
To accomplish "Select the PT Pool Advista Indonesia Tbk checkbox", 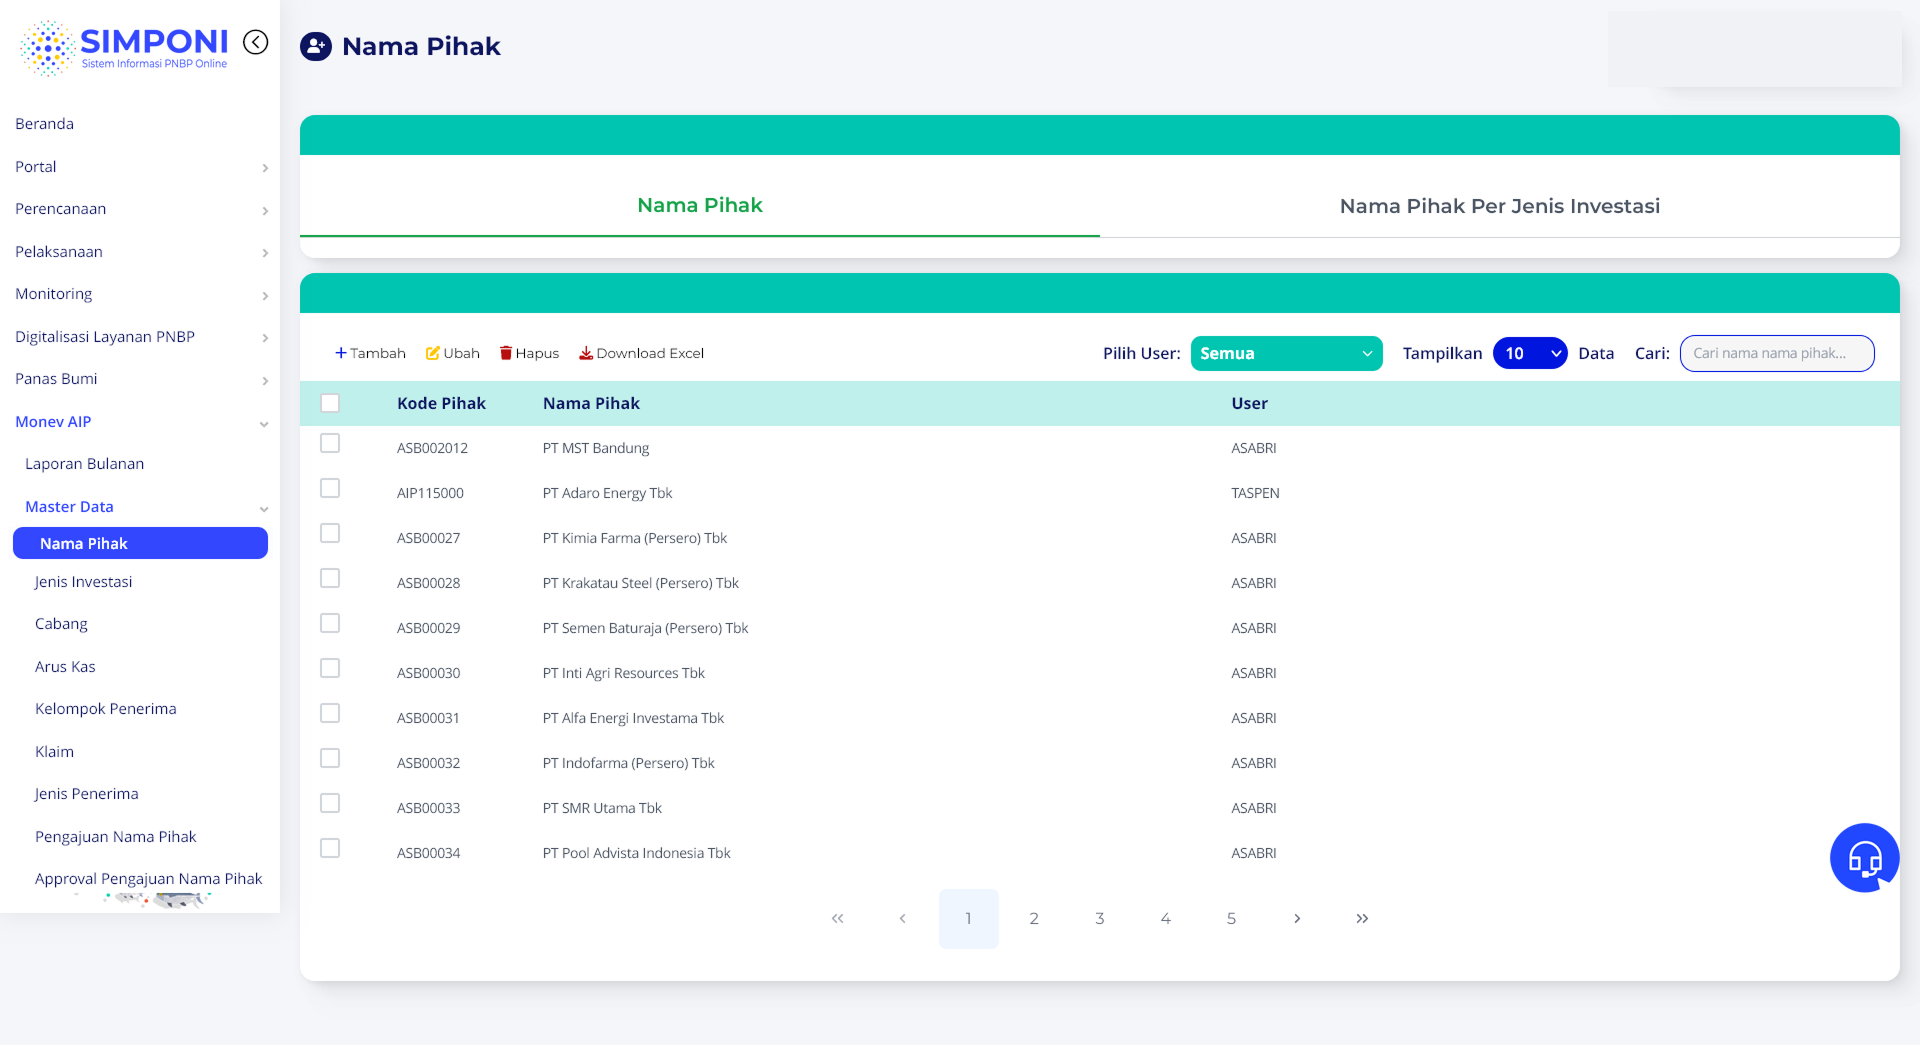I will pos(330,848).
